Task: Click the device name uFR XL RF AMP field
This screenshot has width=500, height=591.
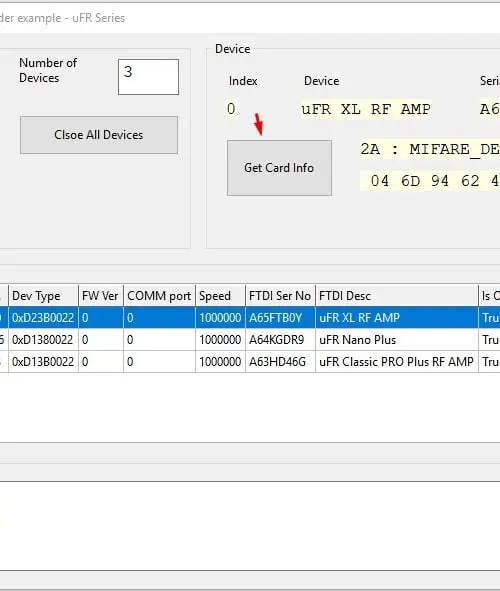Action: click(x=366, y=109)
